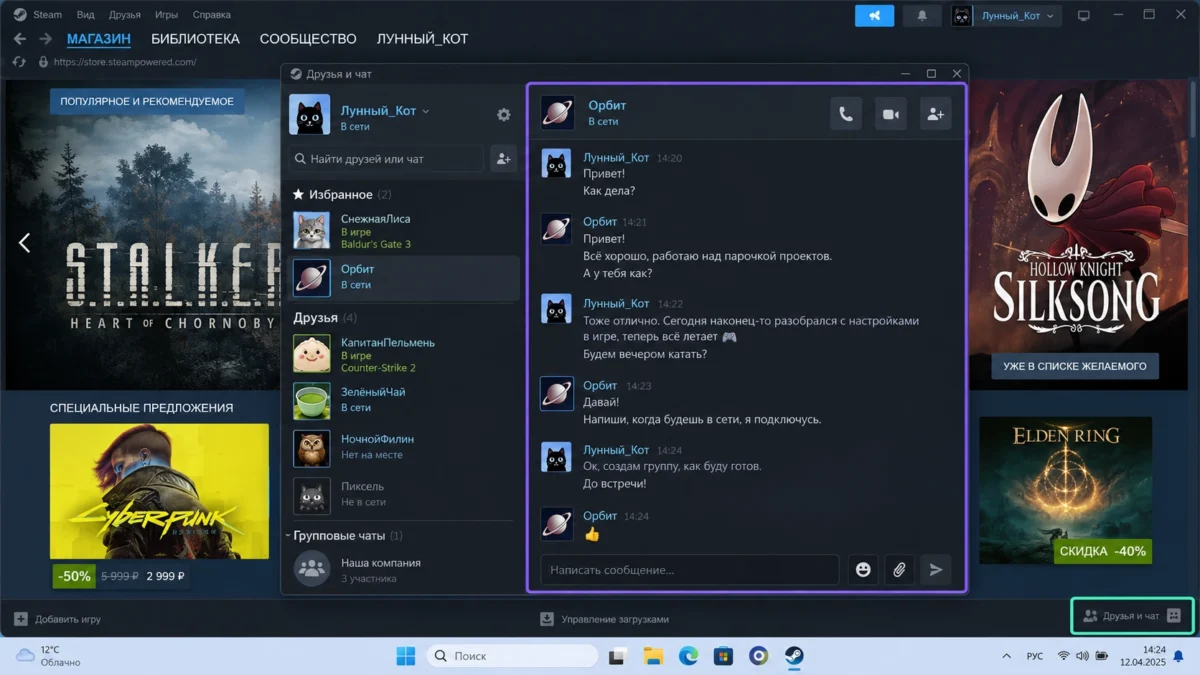This screenshot has height=675, width=1200.
Task: Go forward with the navigation arrow
Action: [x=46, y=39]
